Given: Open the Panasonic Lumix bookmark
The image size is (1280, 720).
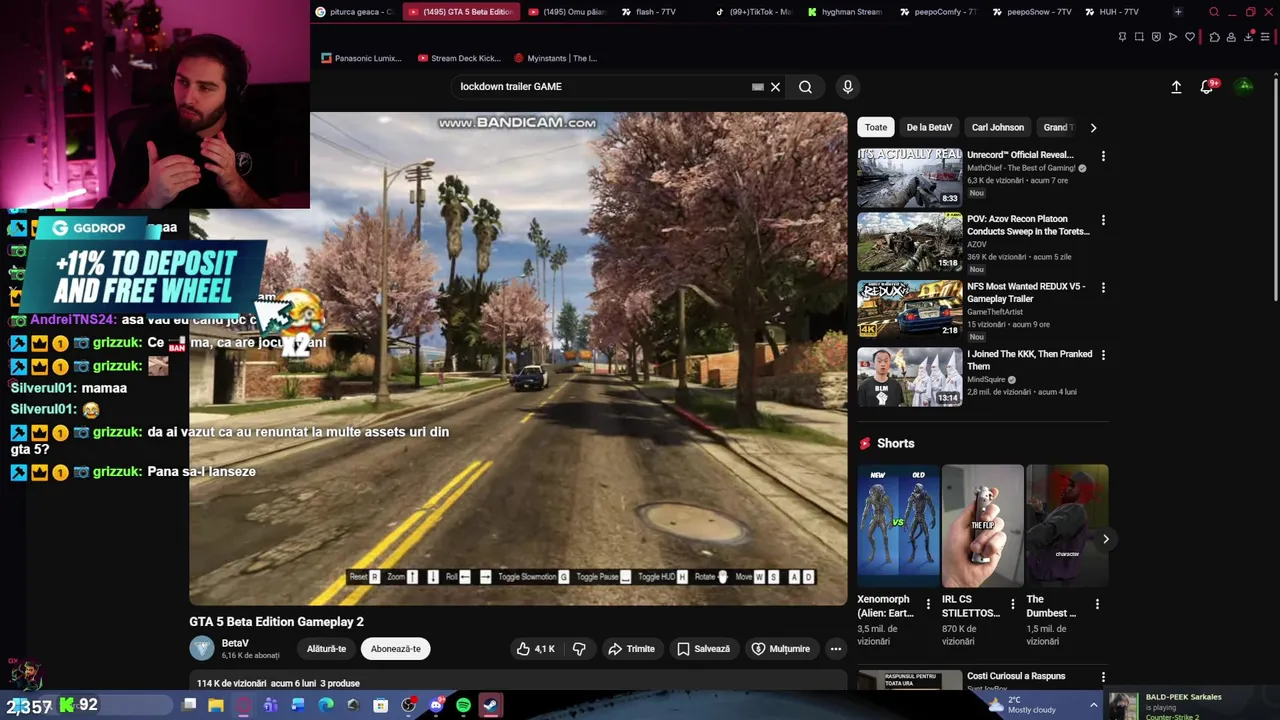Looking at the screenshot, I should pyautogui.click(x=361, y=58).
